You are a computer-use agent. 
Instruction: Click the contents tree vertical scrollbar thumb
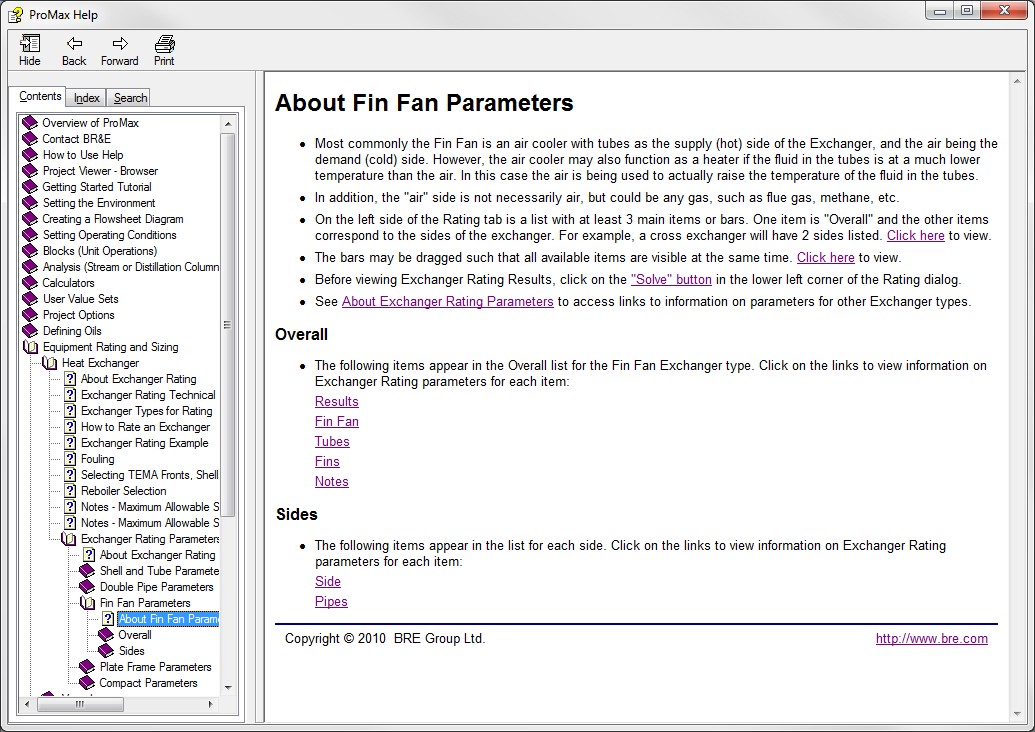point(228,325)
